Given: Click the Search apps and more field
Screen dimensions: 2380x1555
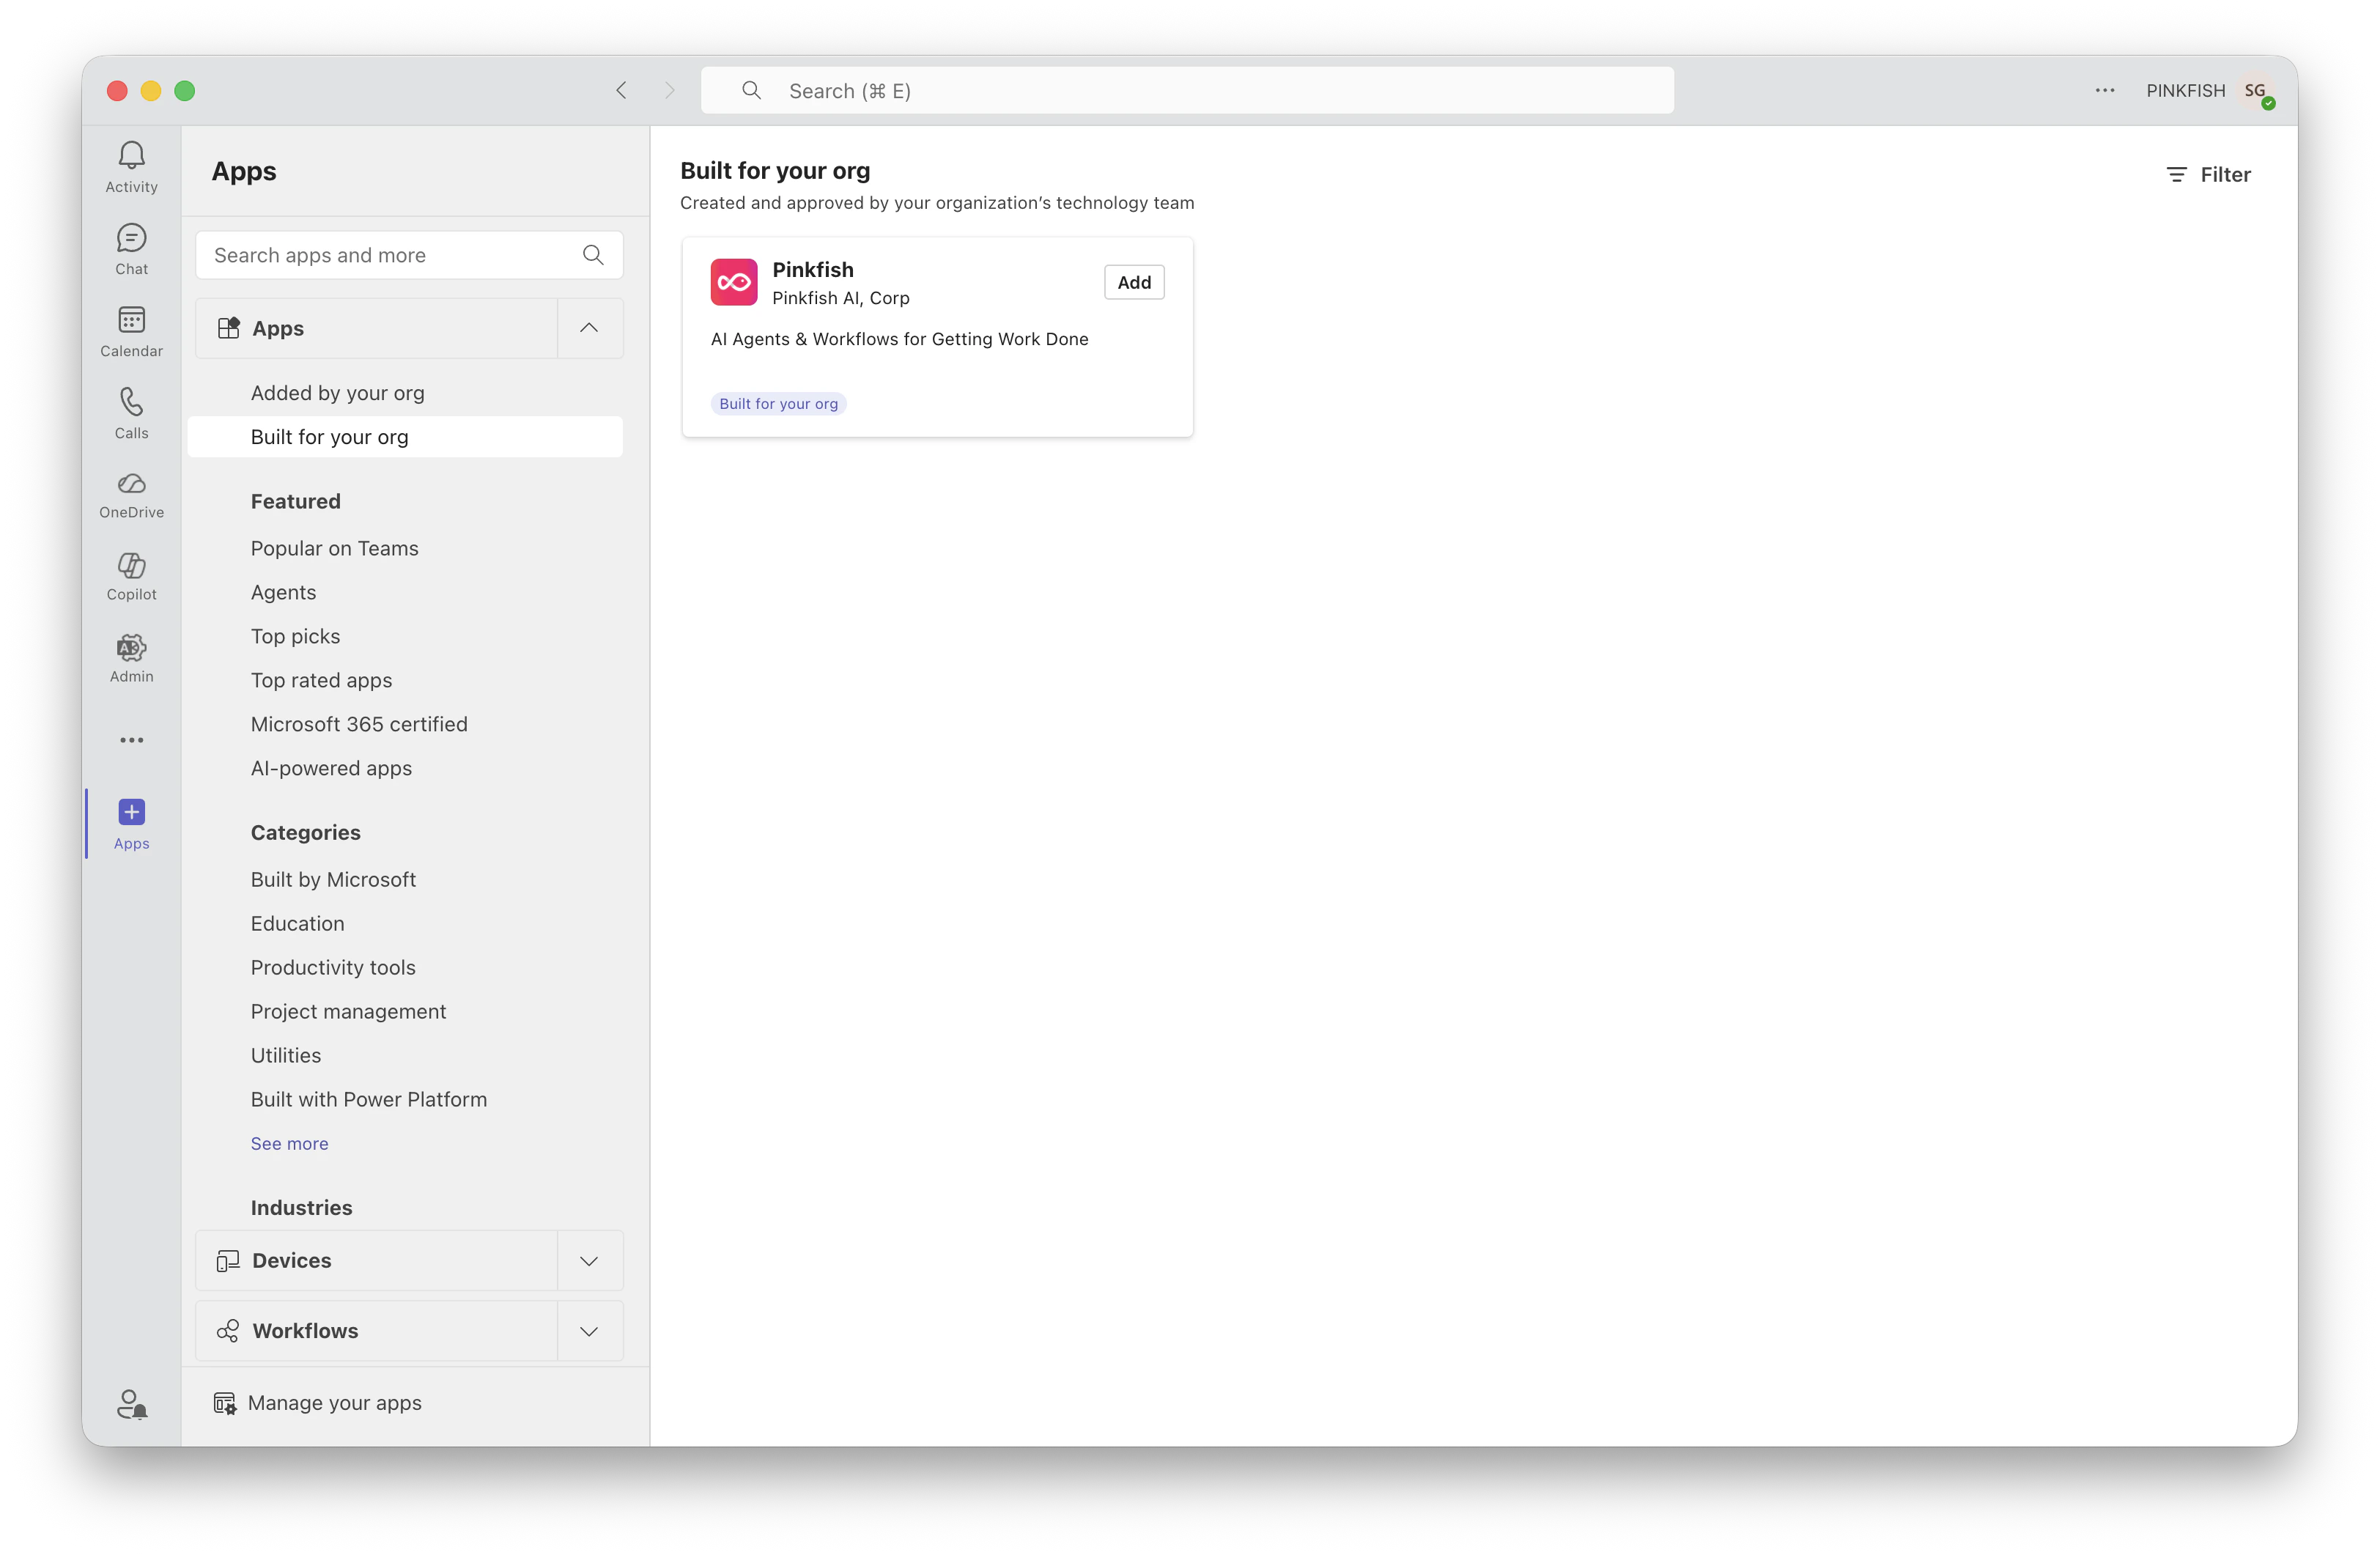Looking at the screenshot, I should [x=390, y=255].
